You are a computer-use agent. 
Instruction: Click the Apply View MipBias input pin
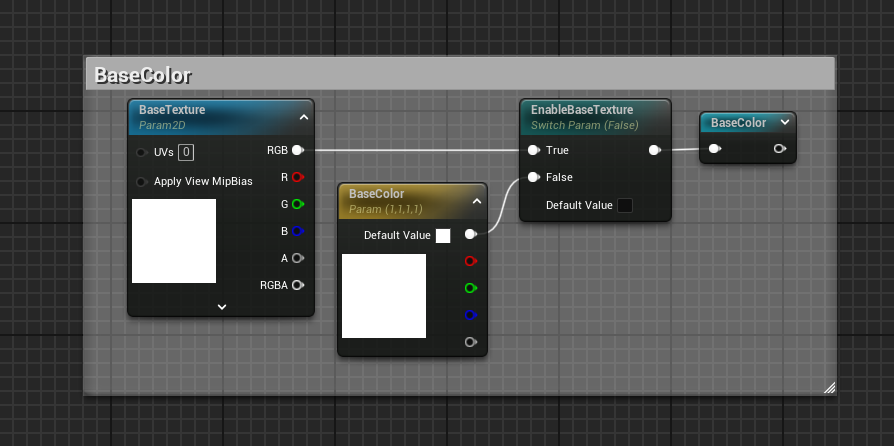pyautogui.click(x=141, y=182)
